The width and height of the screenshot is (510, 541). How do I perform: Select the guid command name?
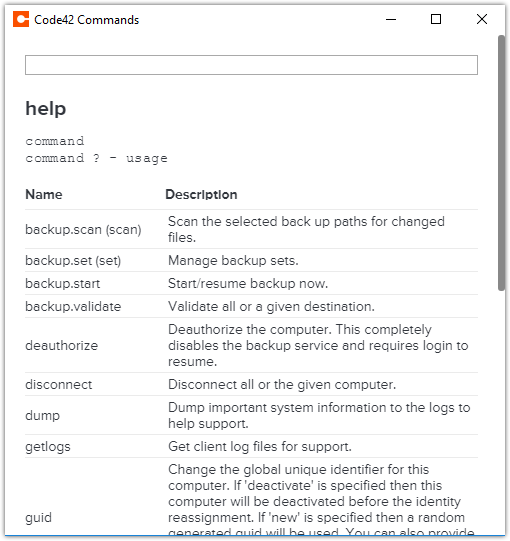tap(39, 518)
